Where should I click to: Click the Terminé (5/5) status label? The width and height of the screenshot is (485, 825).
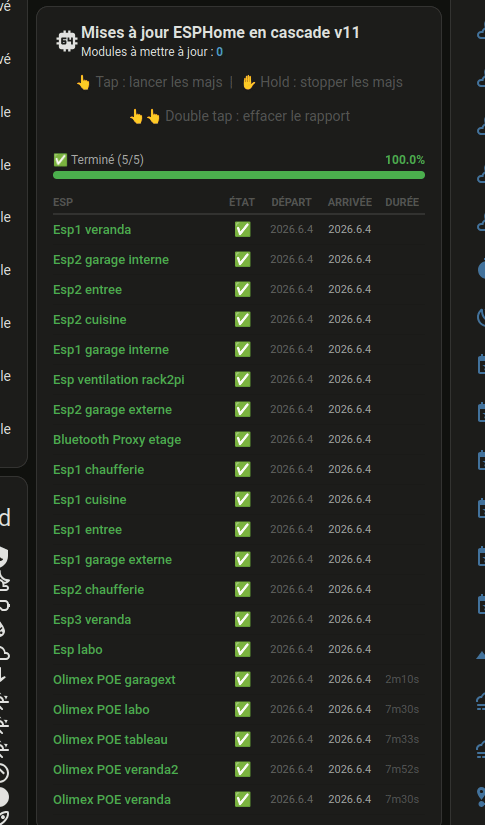(99, 160)
